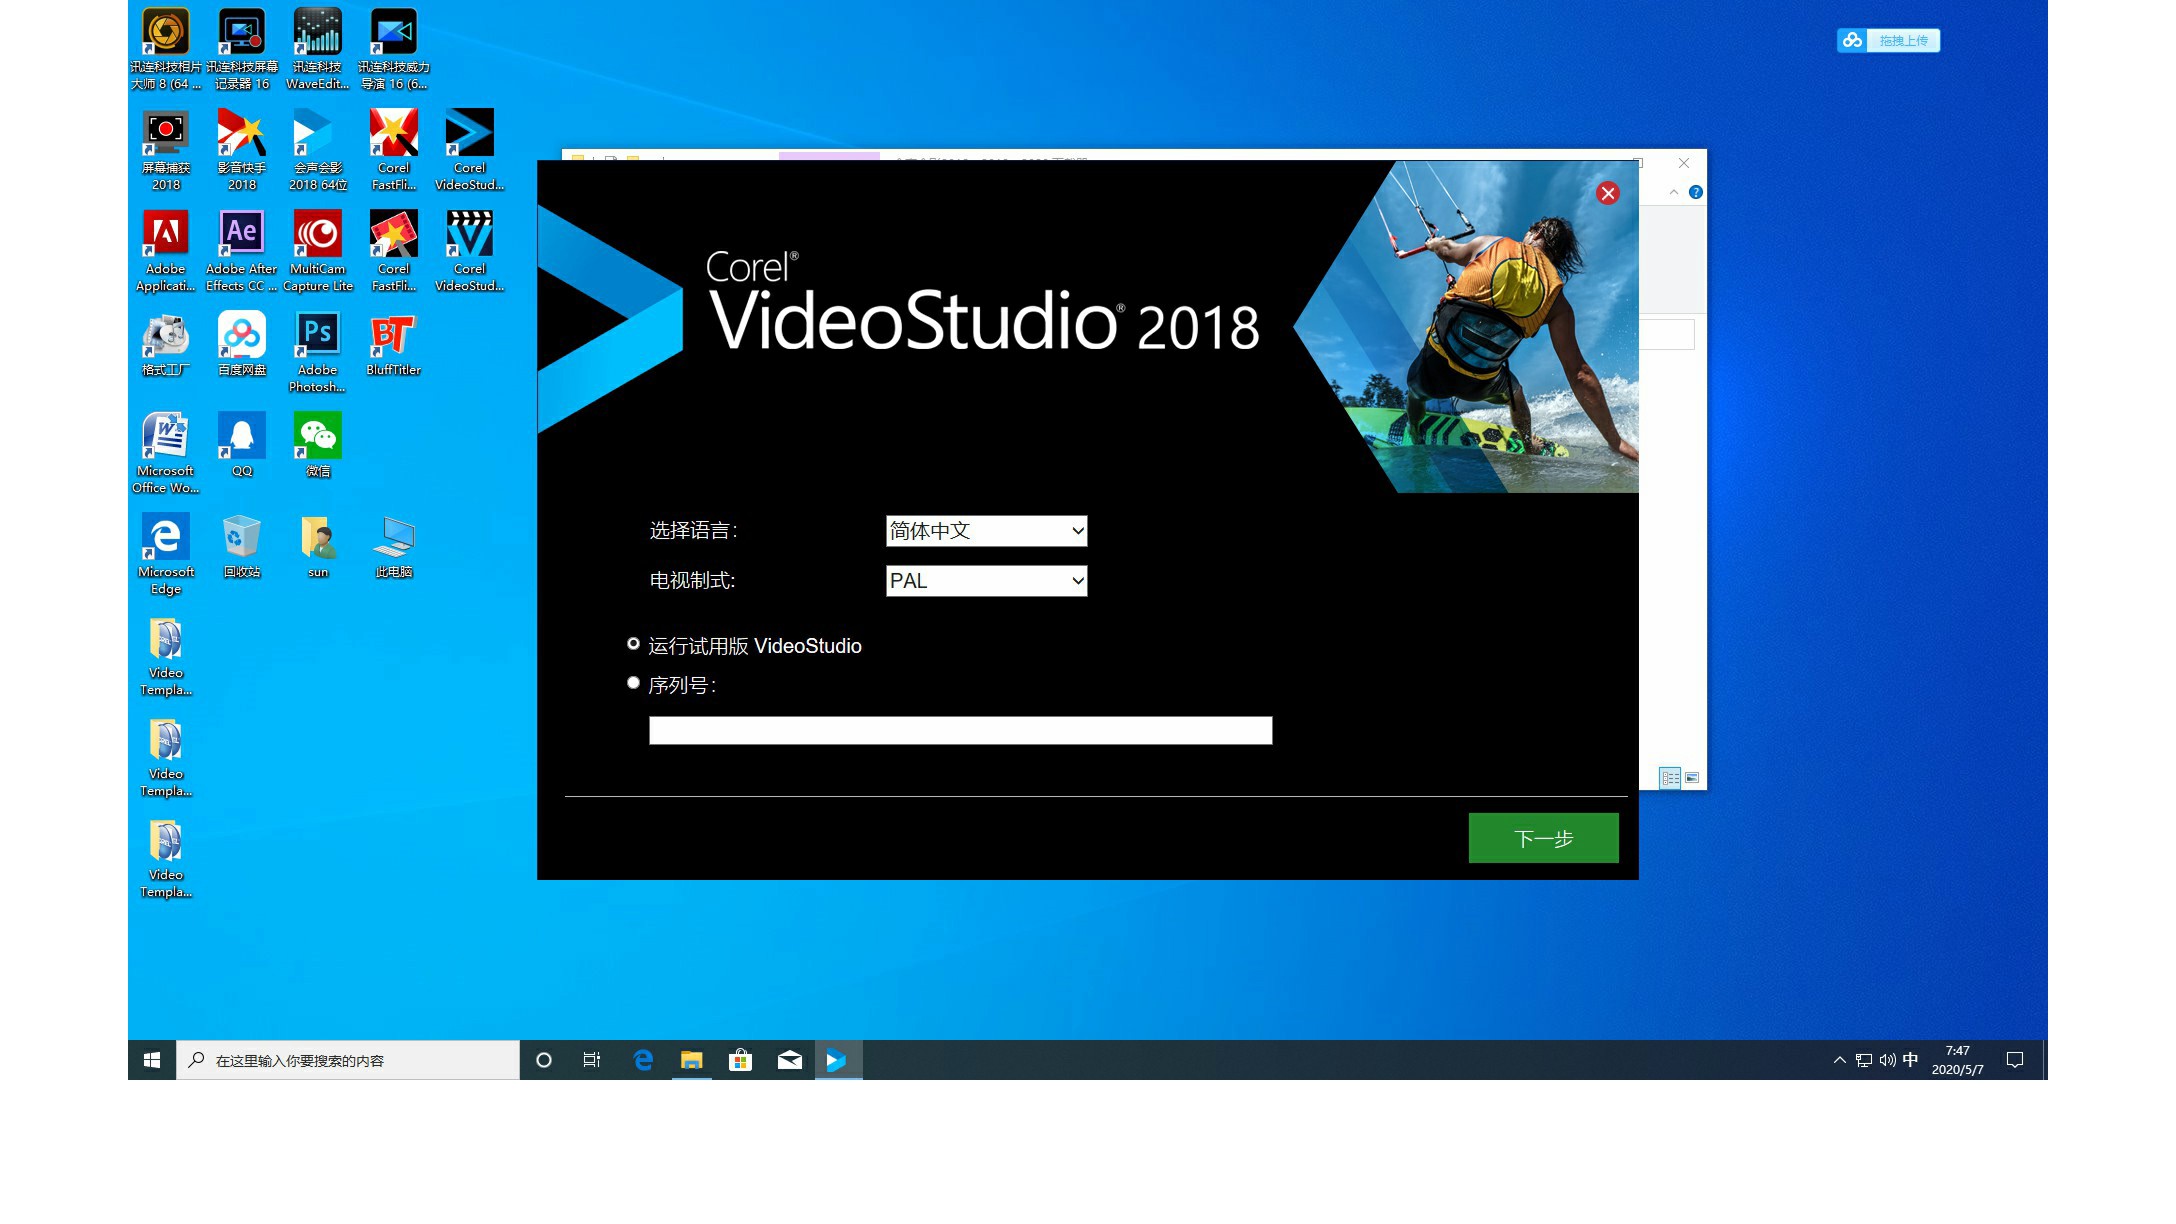Screen dimensions: 2176x1224
Task: Open volume control tray icon
Action: pos(1888,1060)
